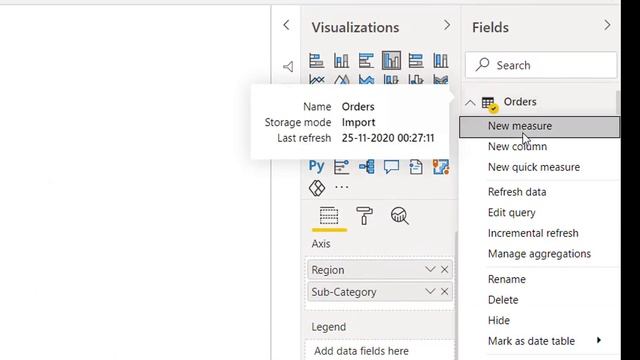Open Mark as date table submenu arrow

point(599,340)
